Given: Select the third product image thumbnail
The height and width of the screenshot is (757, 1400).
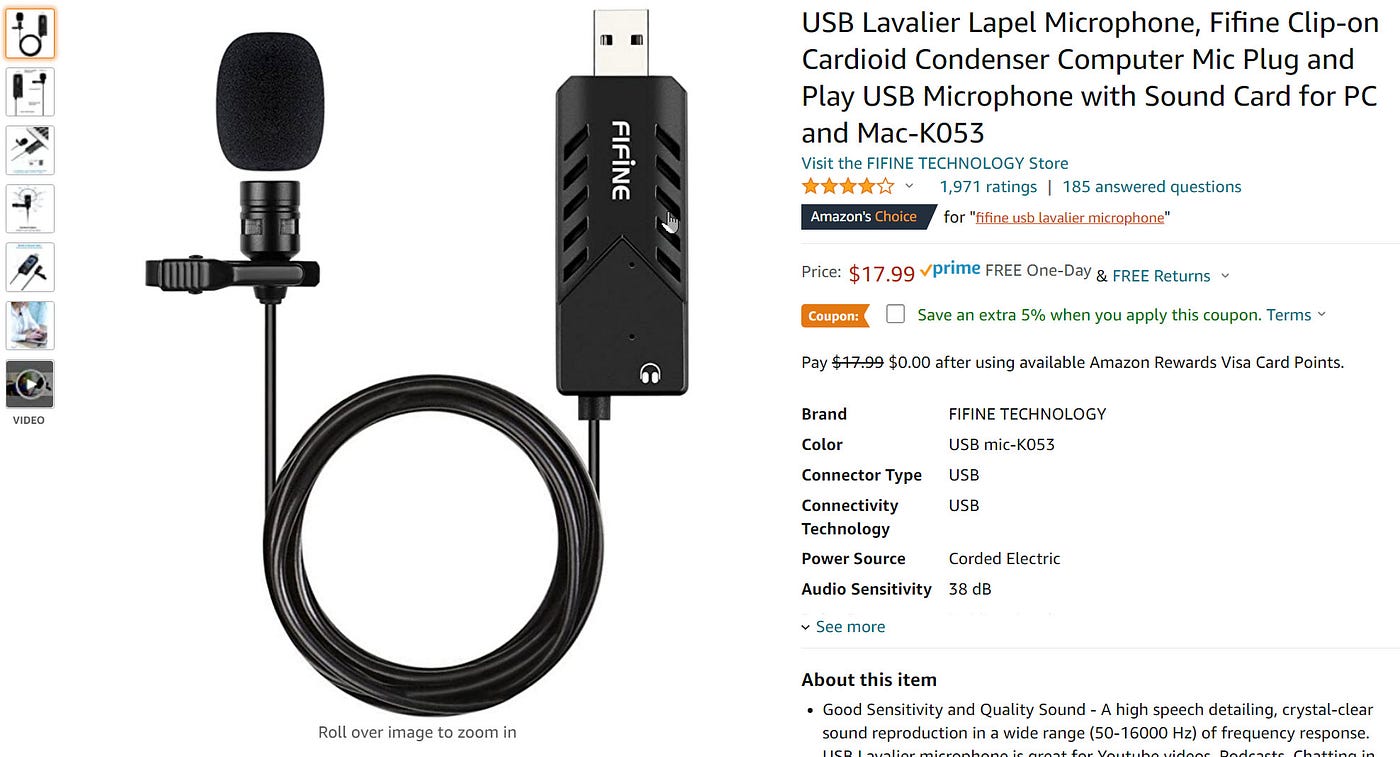Looking at the screenshot, I should [x=30, y=150].
